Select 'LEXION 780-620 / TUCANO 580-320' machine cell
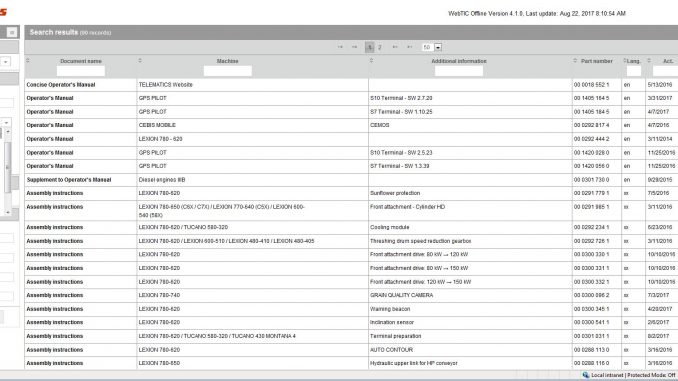The image size is (678, 381). point(183,227)
